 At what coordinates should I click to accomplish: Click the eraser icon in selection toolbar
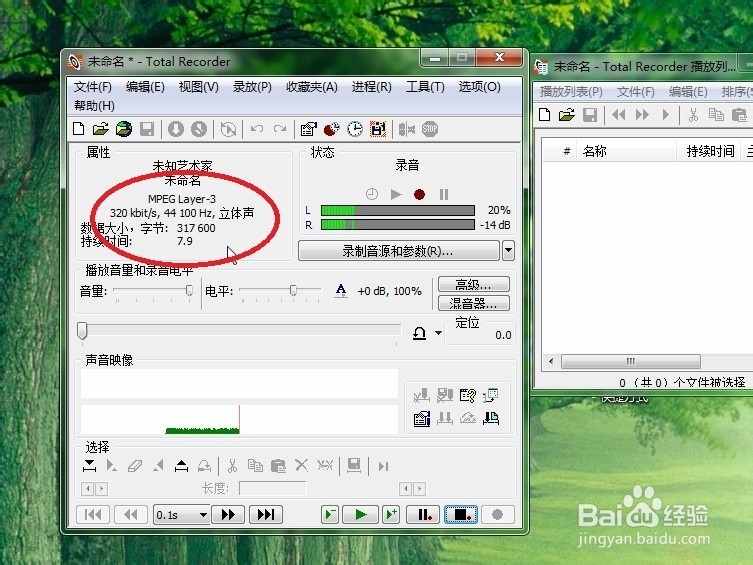[x=135, y=466]
